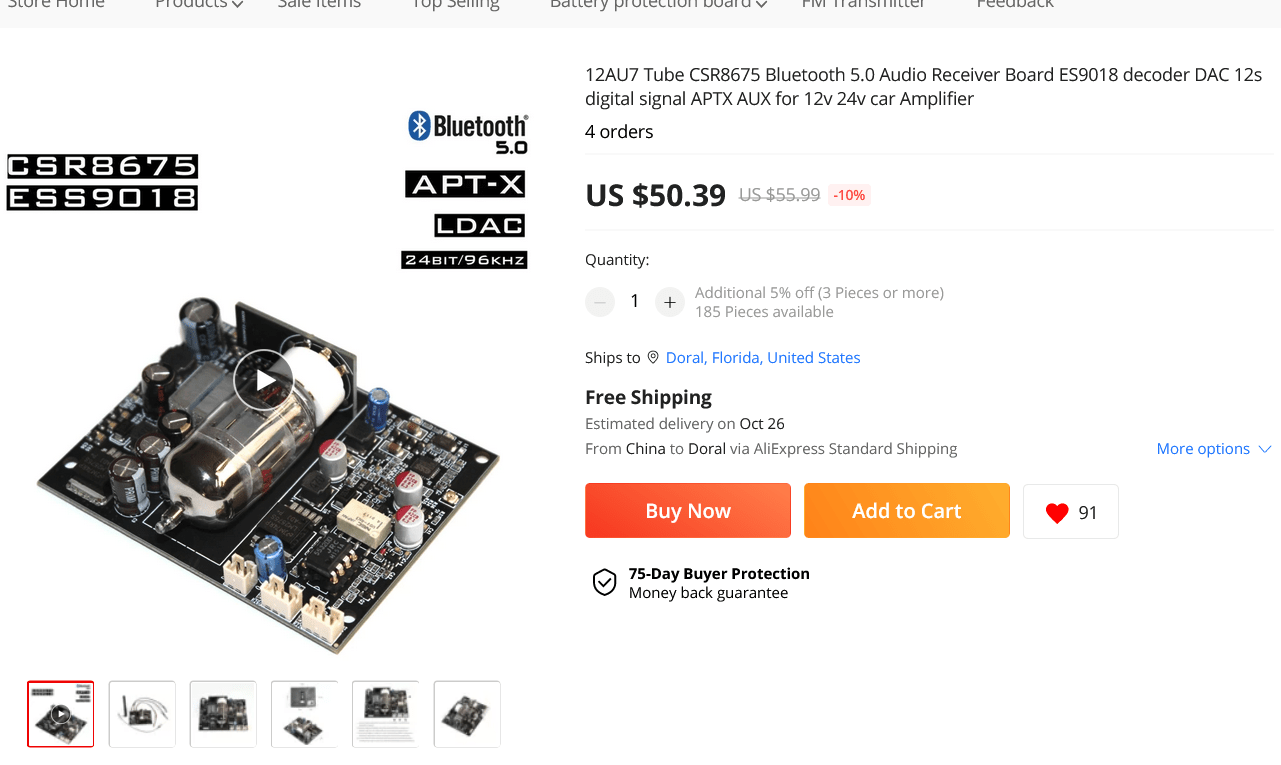The image size is (1281, 765).
Task: Open the FM Transmitter tab
Action: tap(864, 4)
